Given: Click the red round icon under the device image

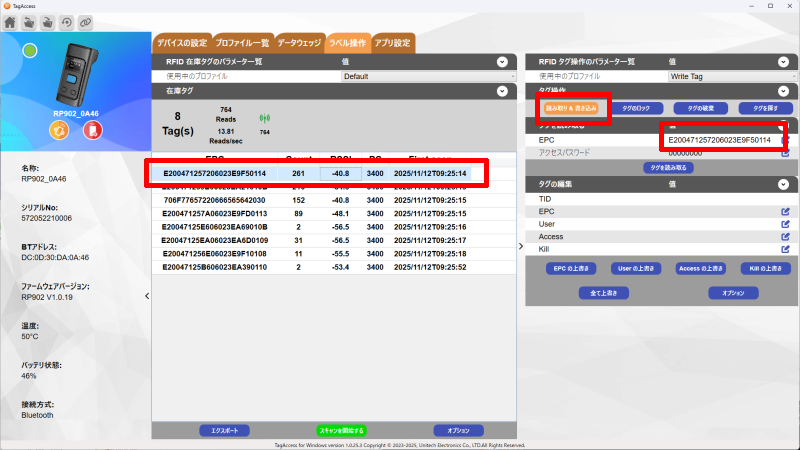Looking at the screenshot, I should pyautogui.click(x=92, y=131).
